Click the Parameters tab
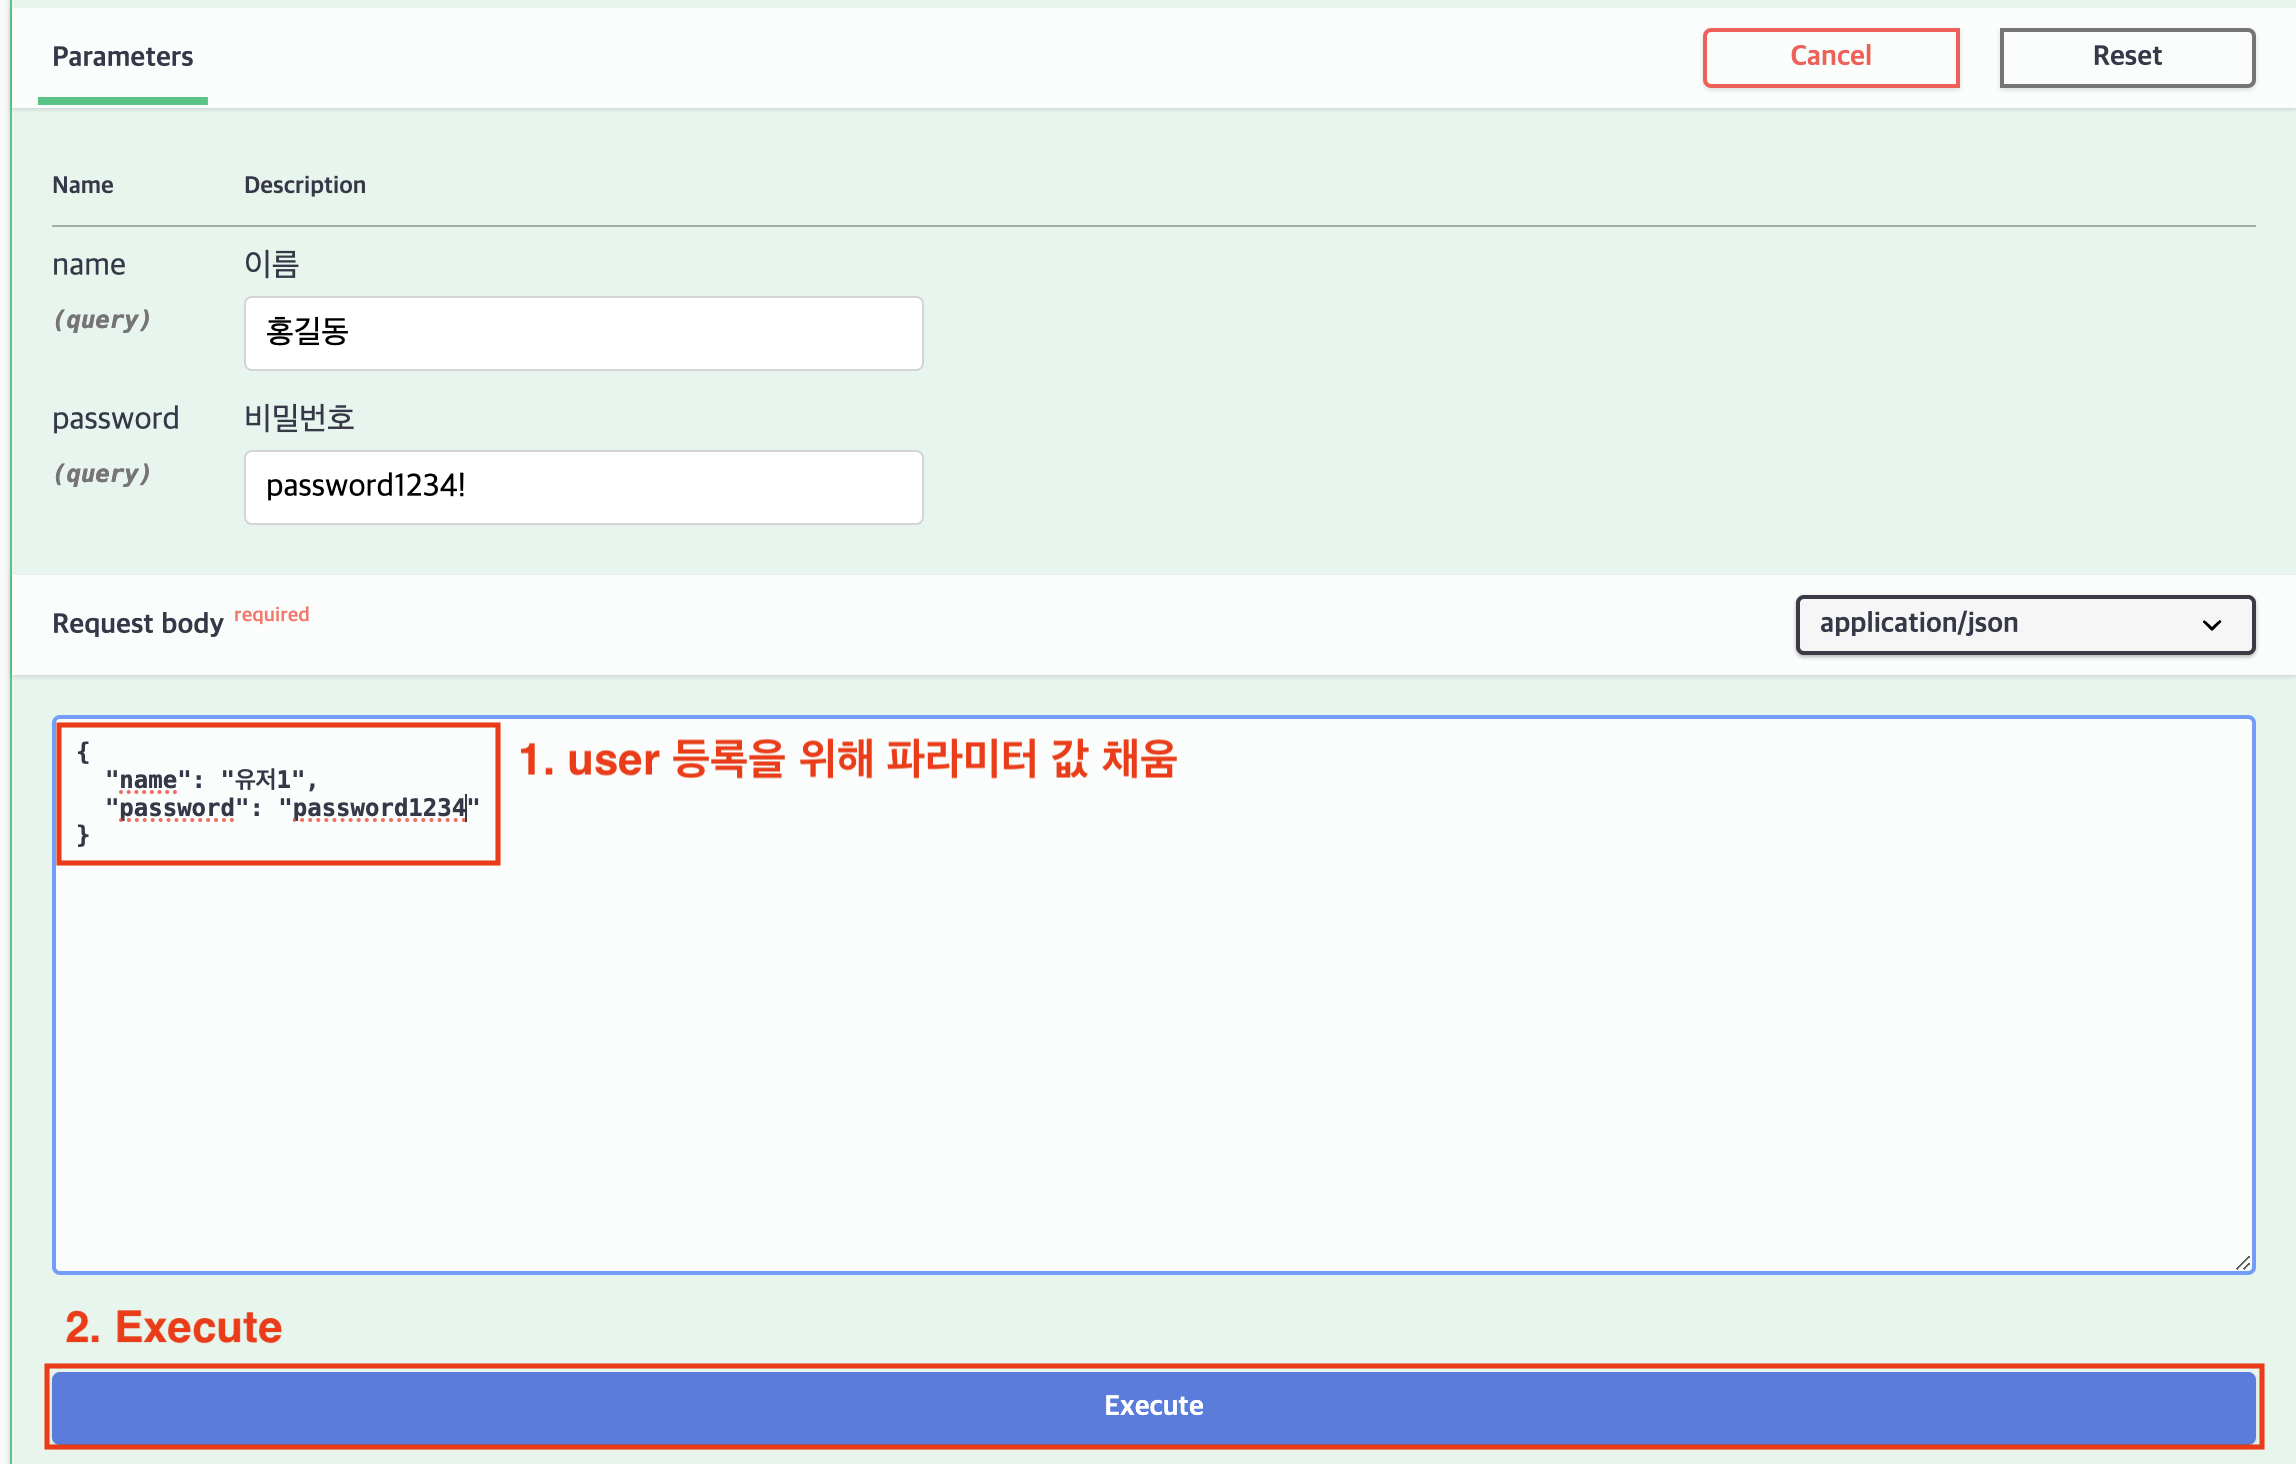Screen dimensions: 2296x1464 (122, 57)
